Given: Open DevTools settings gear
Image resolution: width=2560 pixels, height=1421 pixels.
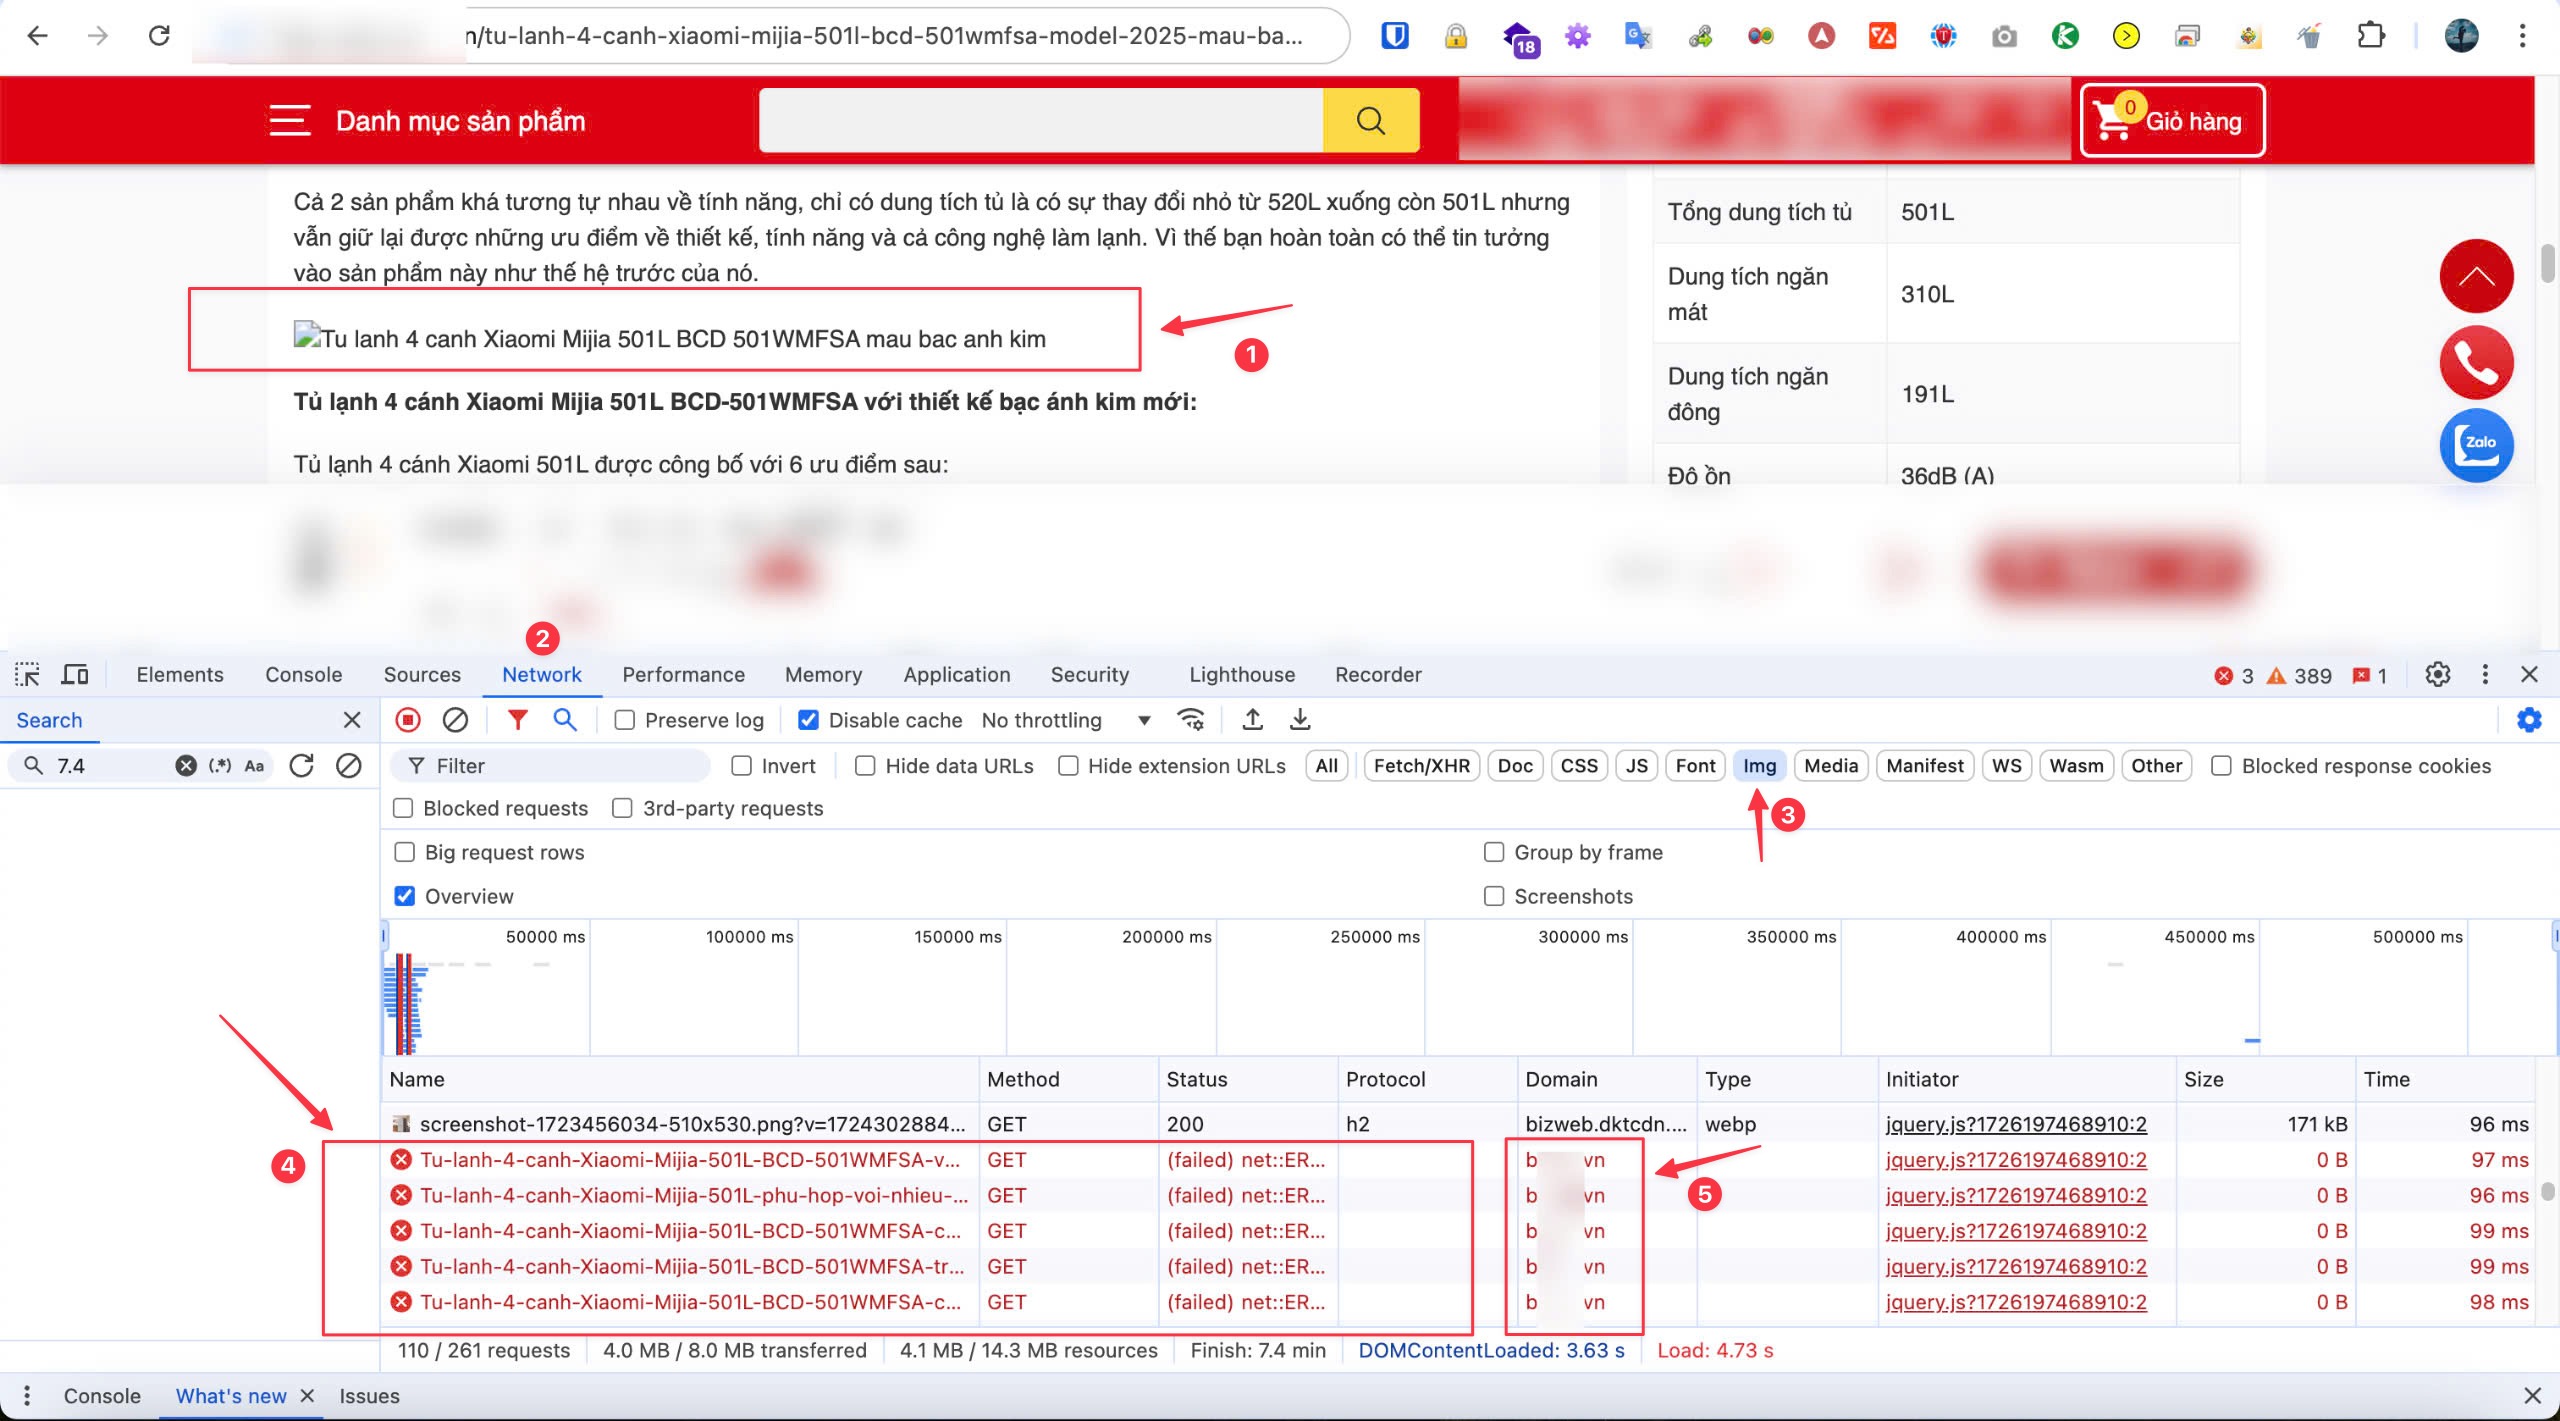Looking at the screenshot, I should pos(2438,675).
